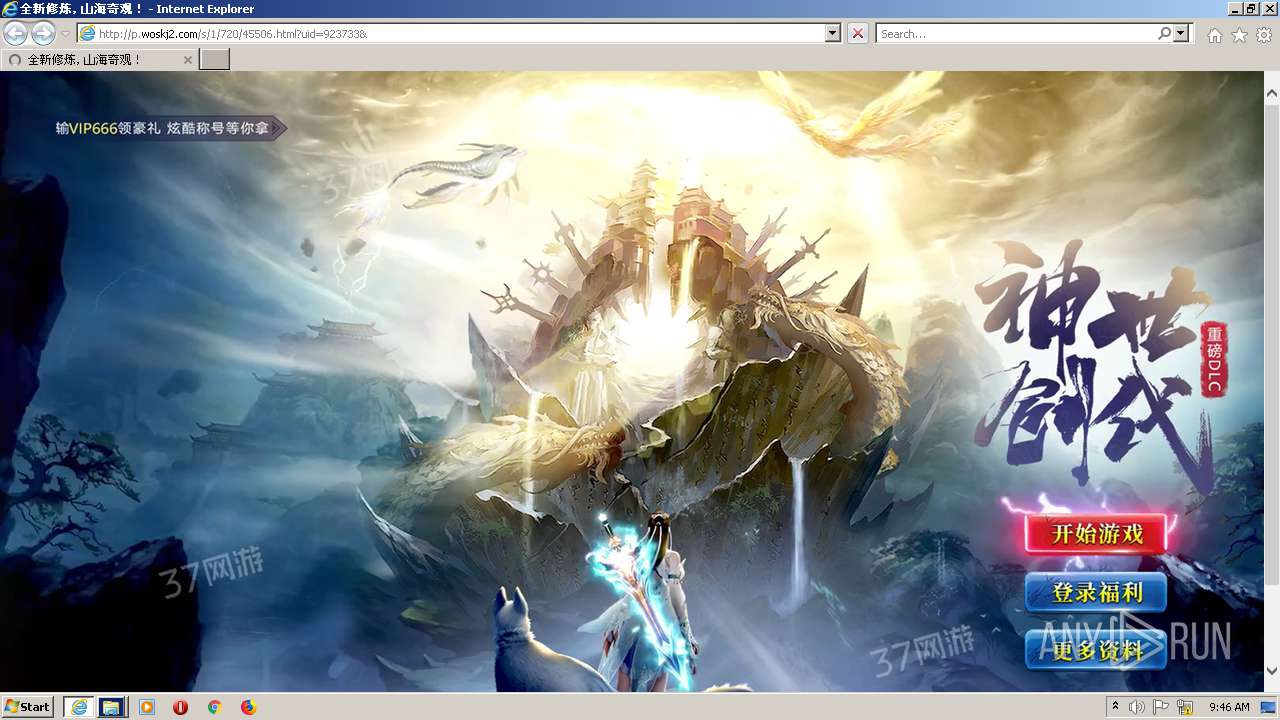This screenshot has height=720, width=1280.
Task: Open Firefox taskbar icon
Action: pos(248,707)
